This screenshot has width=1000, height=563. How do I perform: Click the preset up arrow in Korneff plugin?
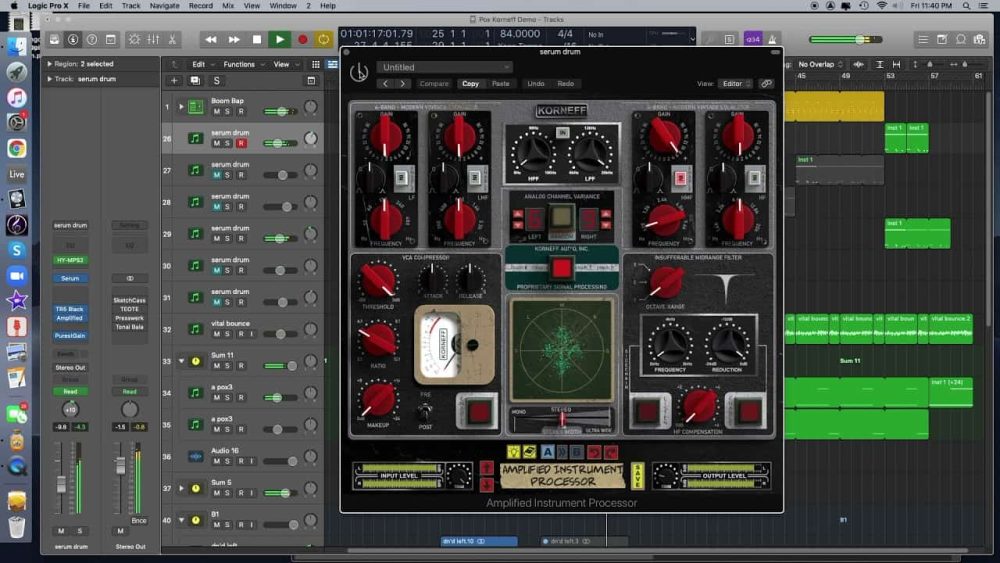pyautogui.click(x=487, y=469)
